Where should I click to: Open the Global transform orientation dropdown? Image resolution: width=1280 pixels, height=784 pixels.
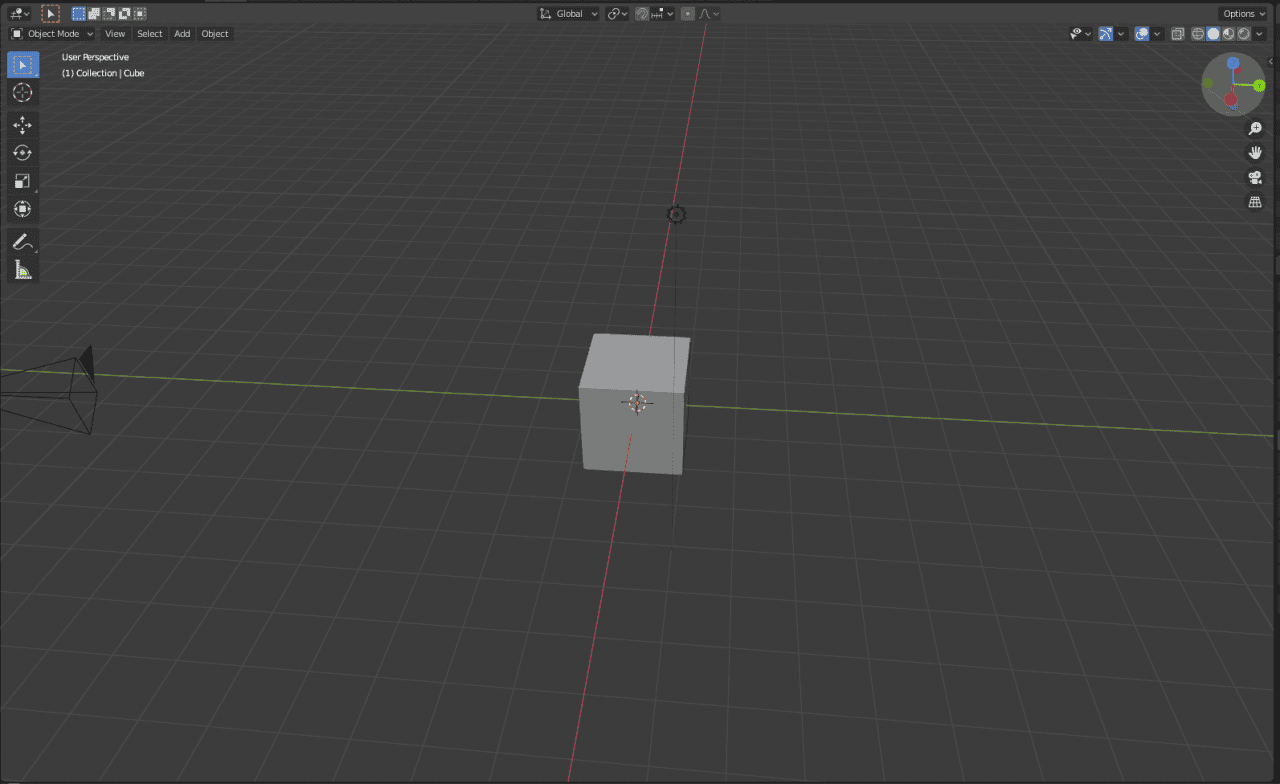click(x=567, y=13)
